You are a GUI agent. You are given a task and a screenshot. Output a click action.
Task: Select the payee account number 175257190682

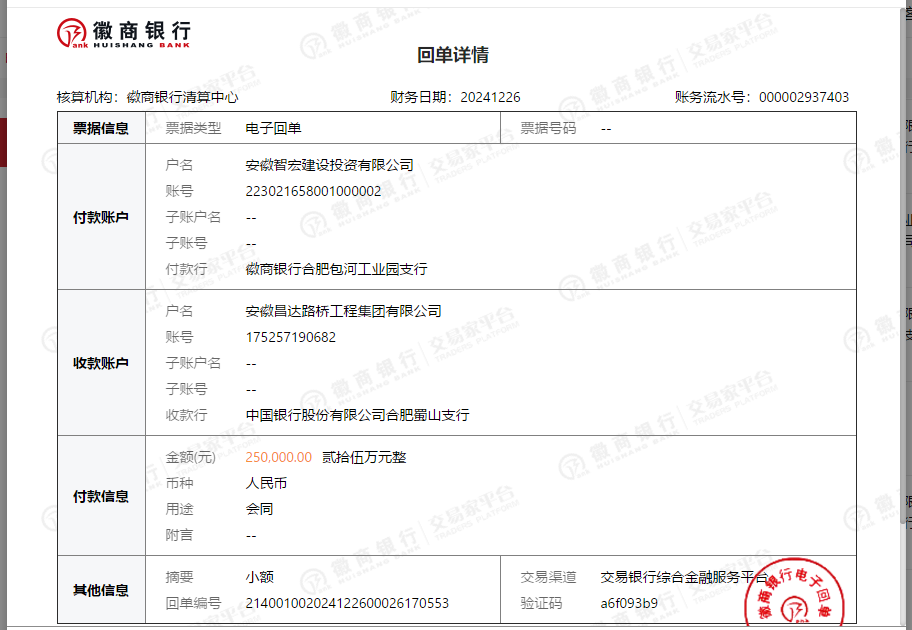pos(291,337)
